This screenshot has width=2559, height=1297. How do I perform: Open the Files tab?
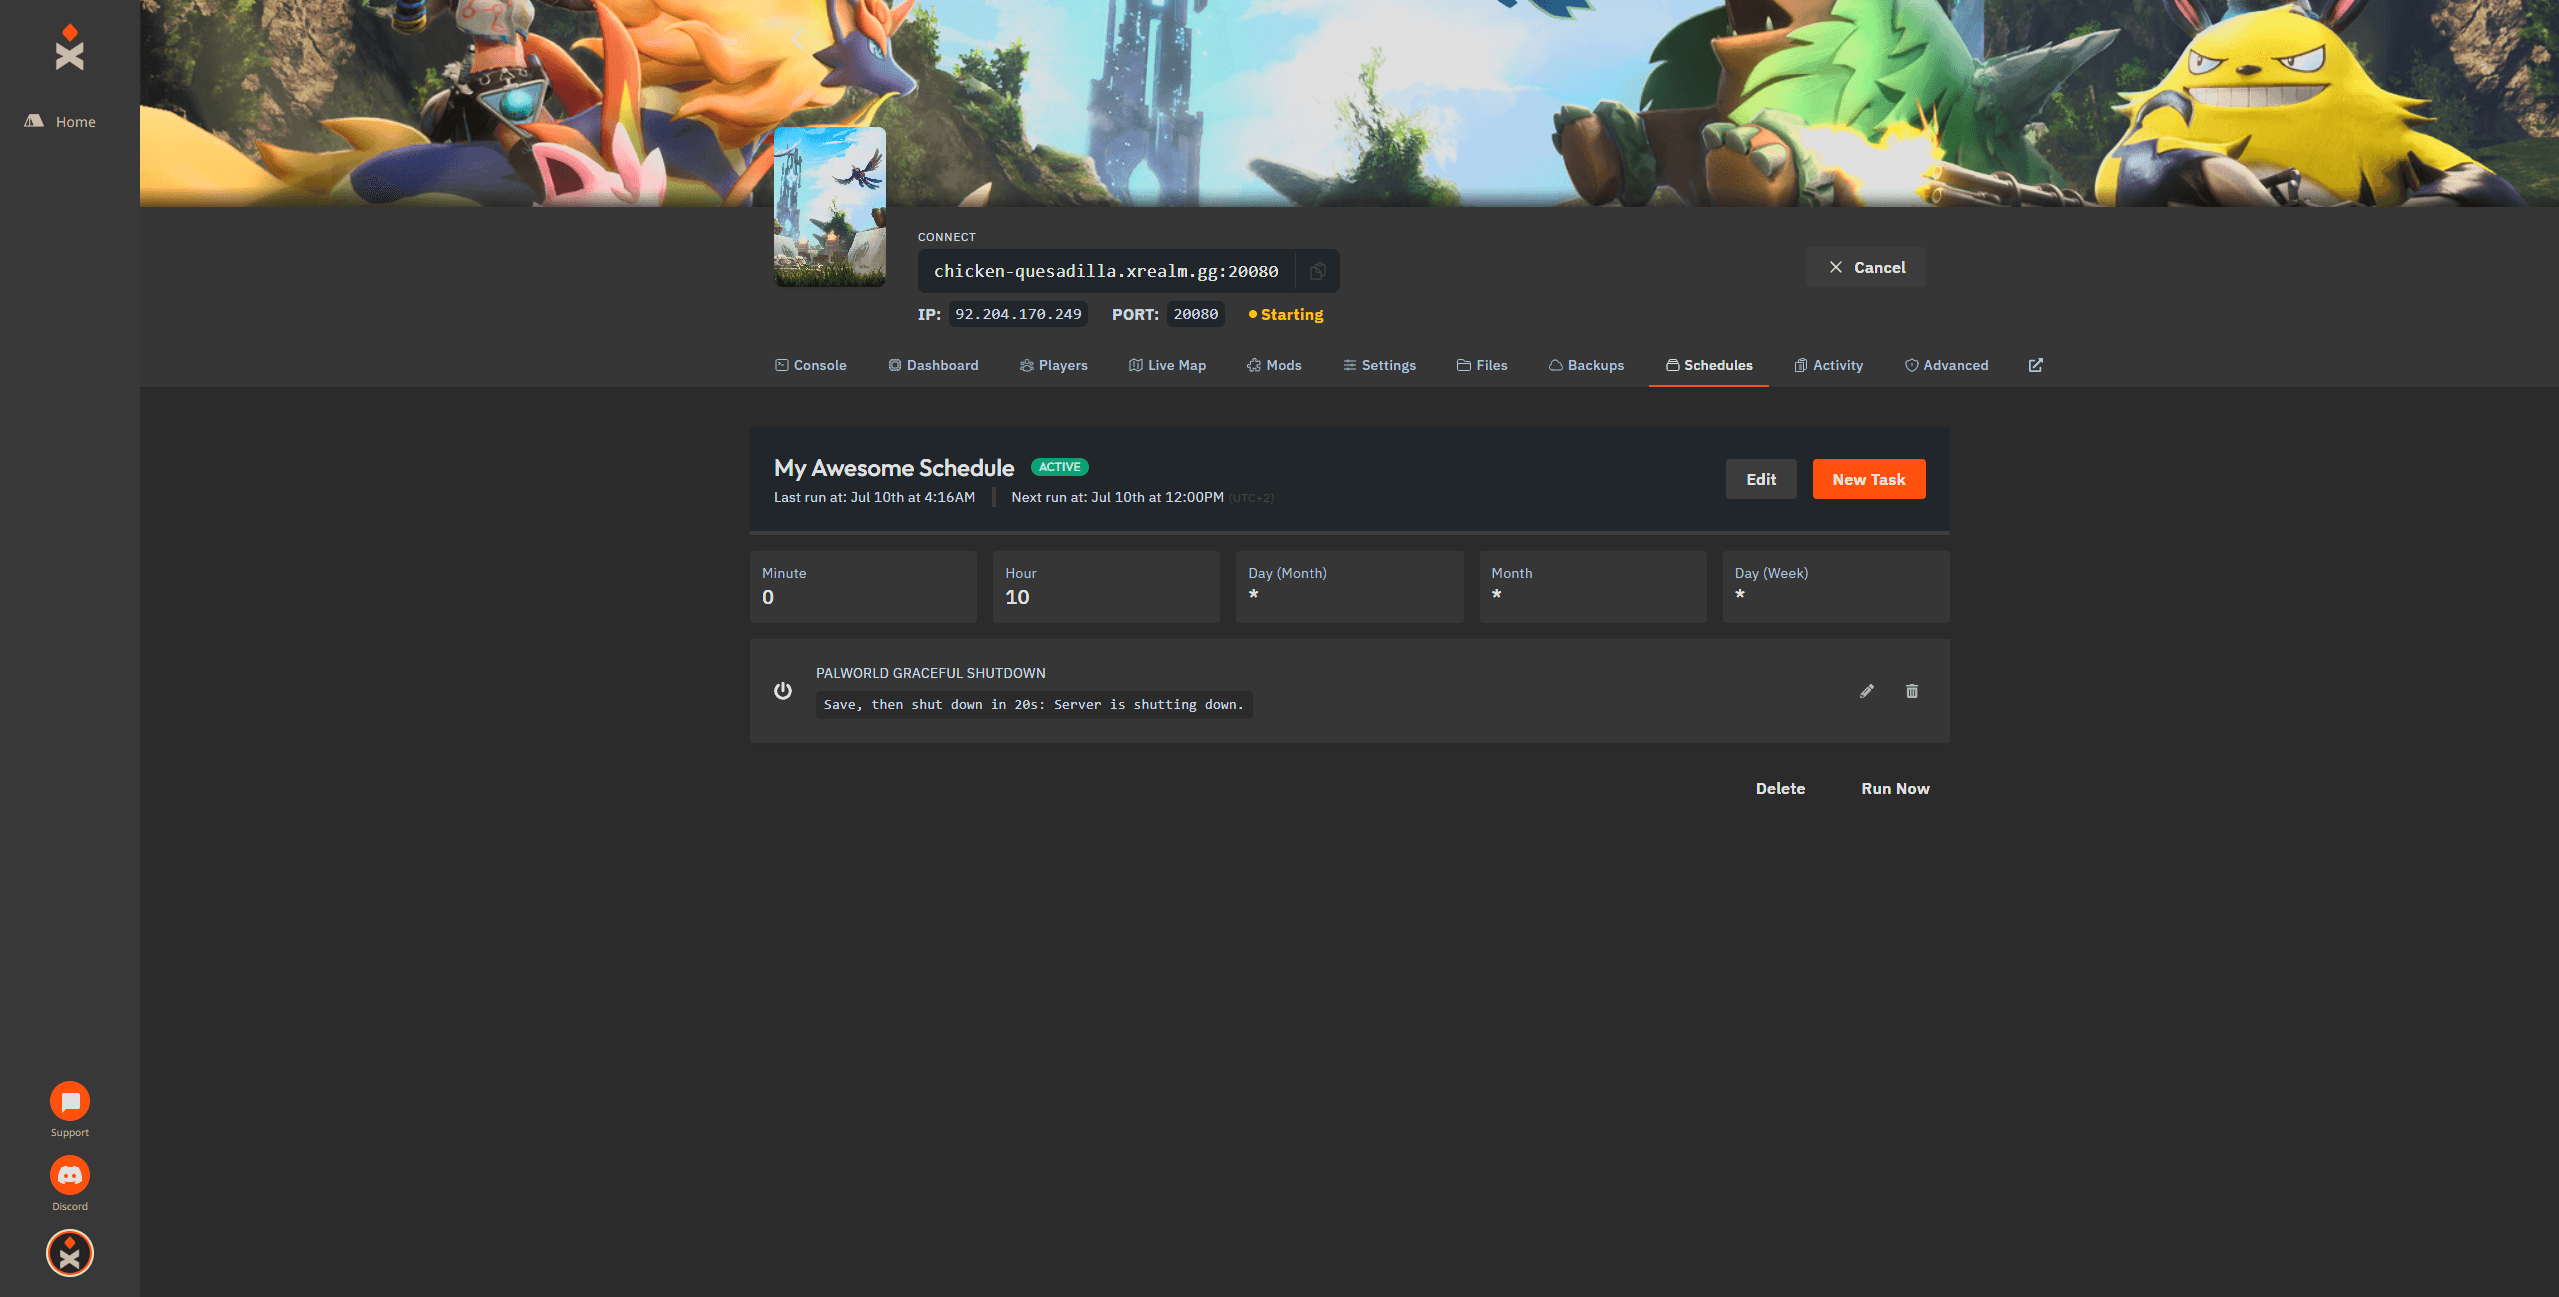point(1482,365)
